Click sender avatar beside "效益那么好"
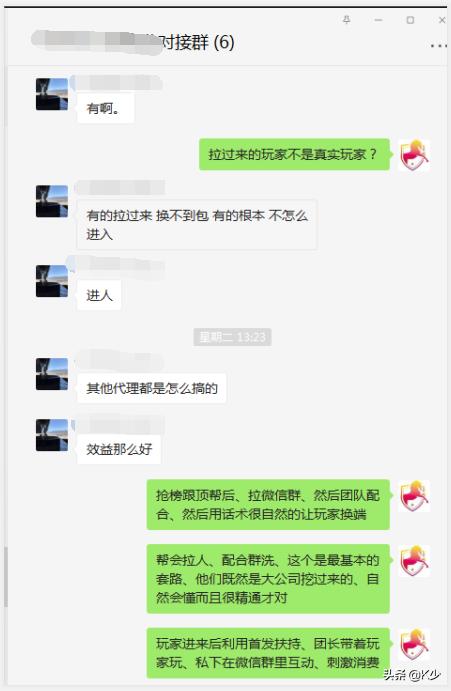 click(52, 435)
